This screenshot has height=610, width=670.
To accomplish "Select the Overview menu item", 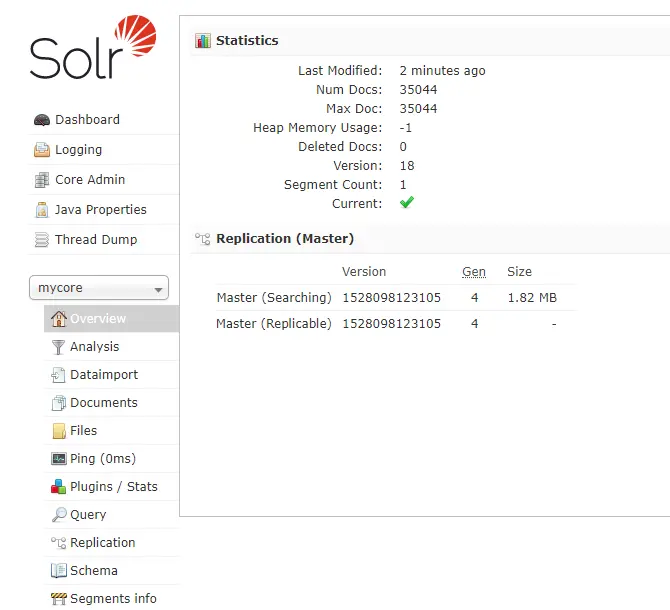I will pyautogui.click(x=112, y=319).
